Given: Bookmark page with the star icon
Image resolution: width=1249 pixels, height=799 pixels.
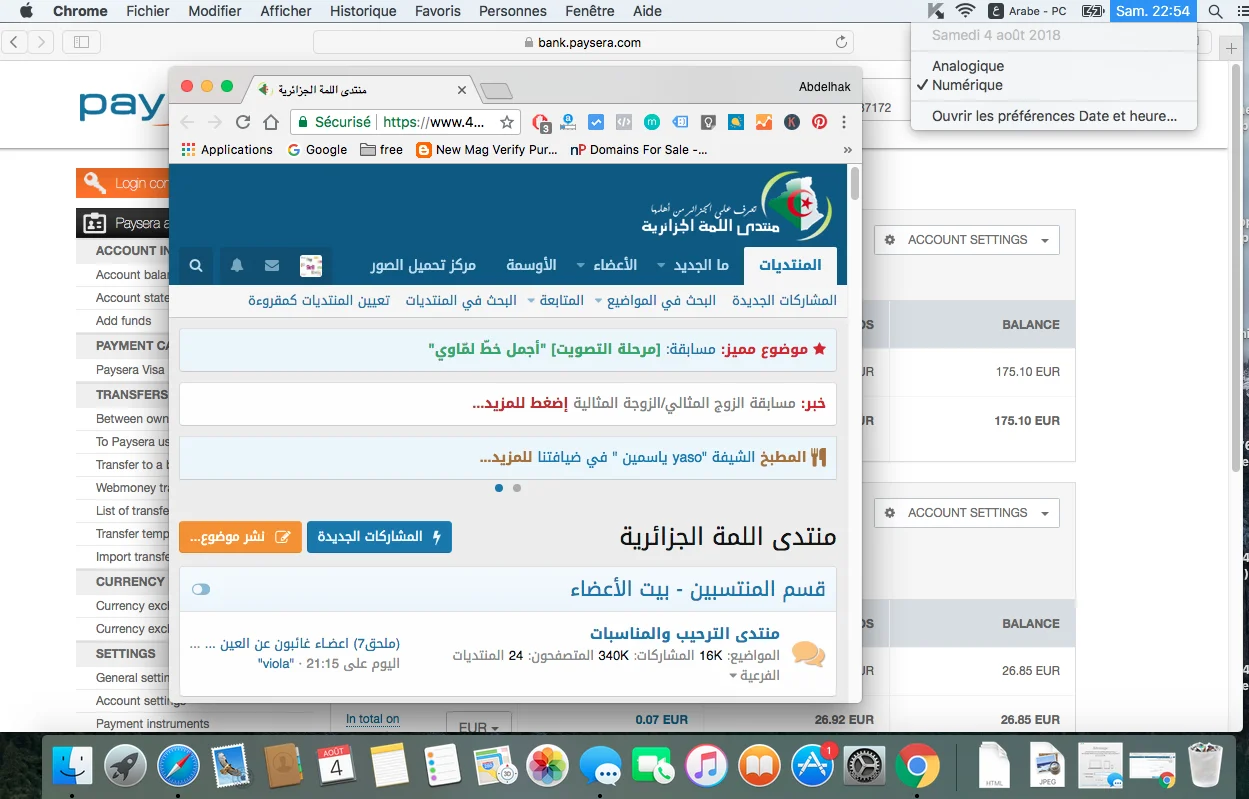Looking at the screenshot, I should coord(507,122).
